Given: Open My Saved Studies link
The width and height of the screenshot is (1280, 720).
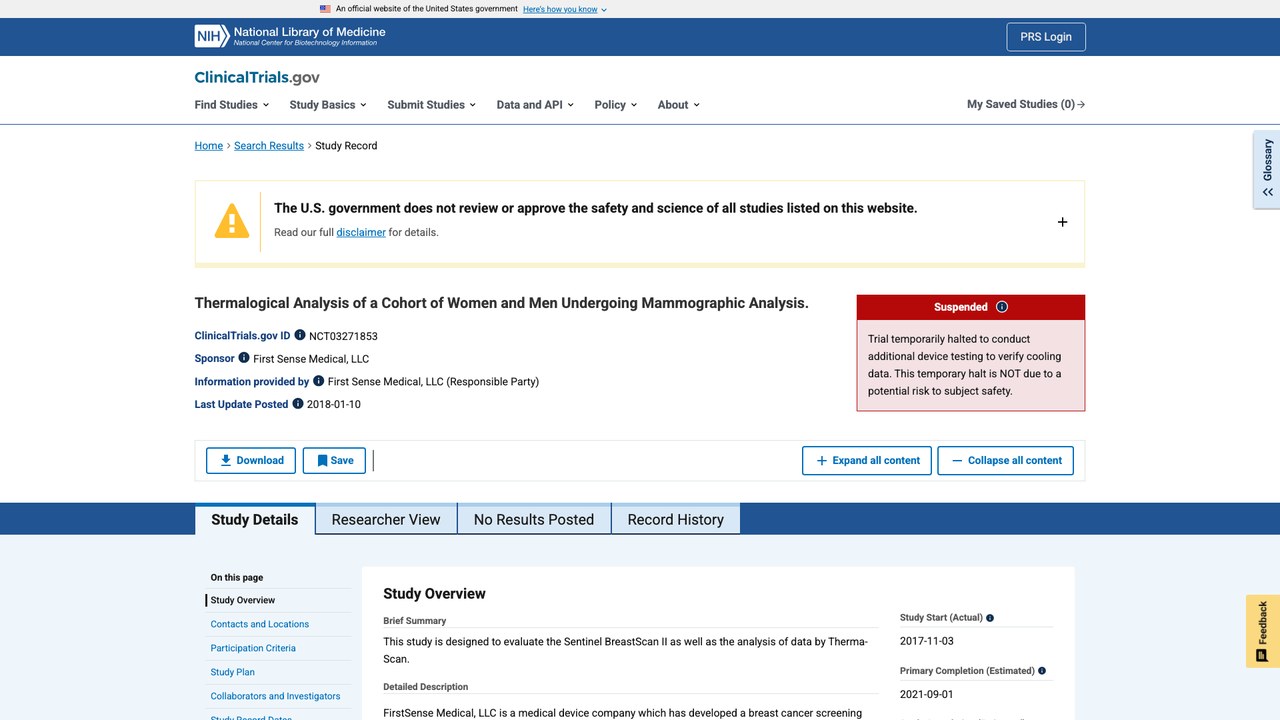Looking at the screenshot, I should (x=1026, y=104).
